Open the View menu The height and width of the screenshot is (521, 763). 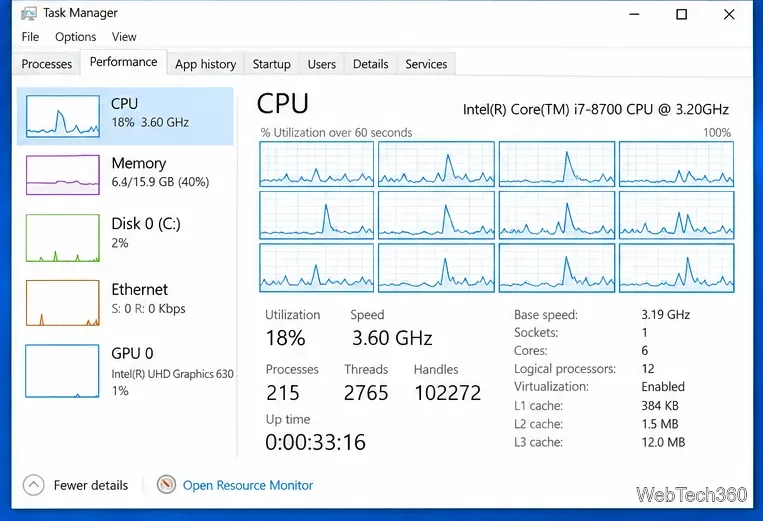124,37
